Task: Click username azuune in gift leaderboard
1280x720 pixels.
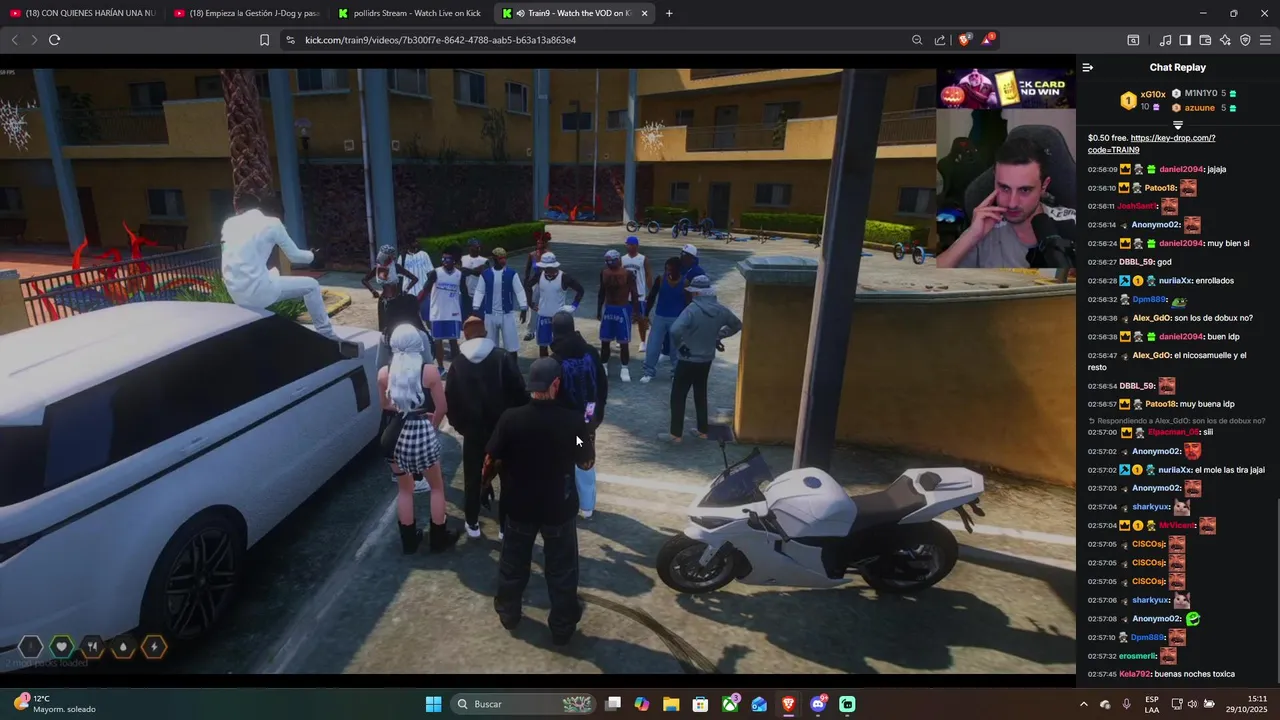Action: point(1200,108)
